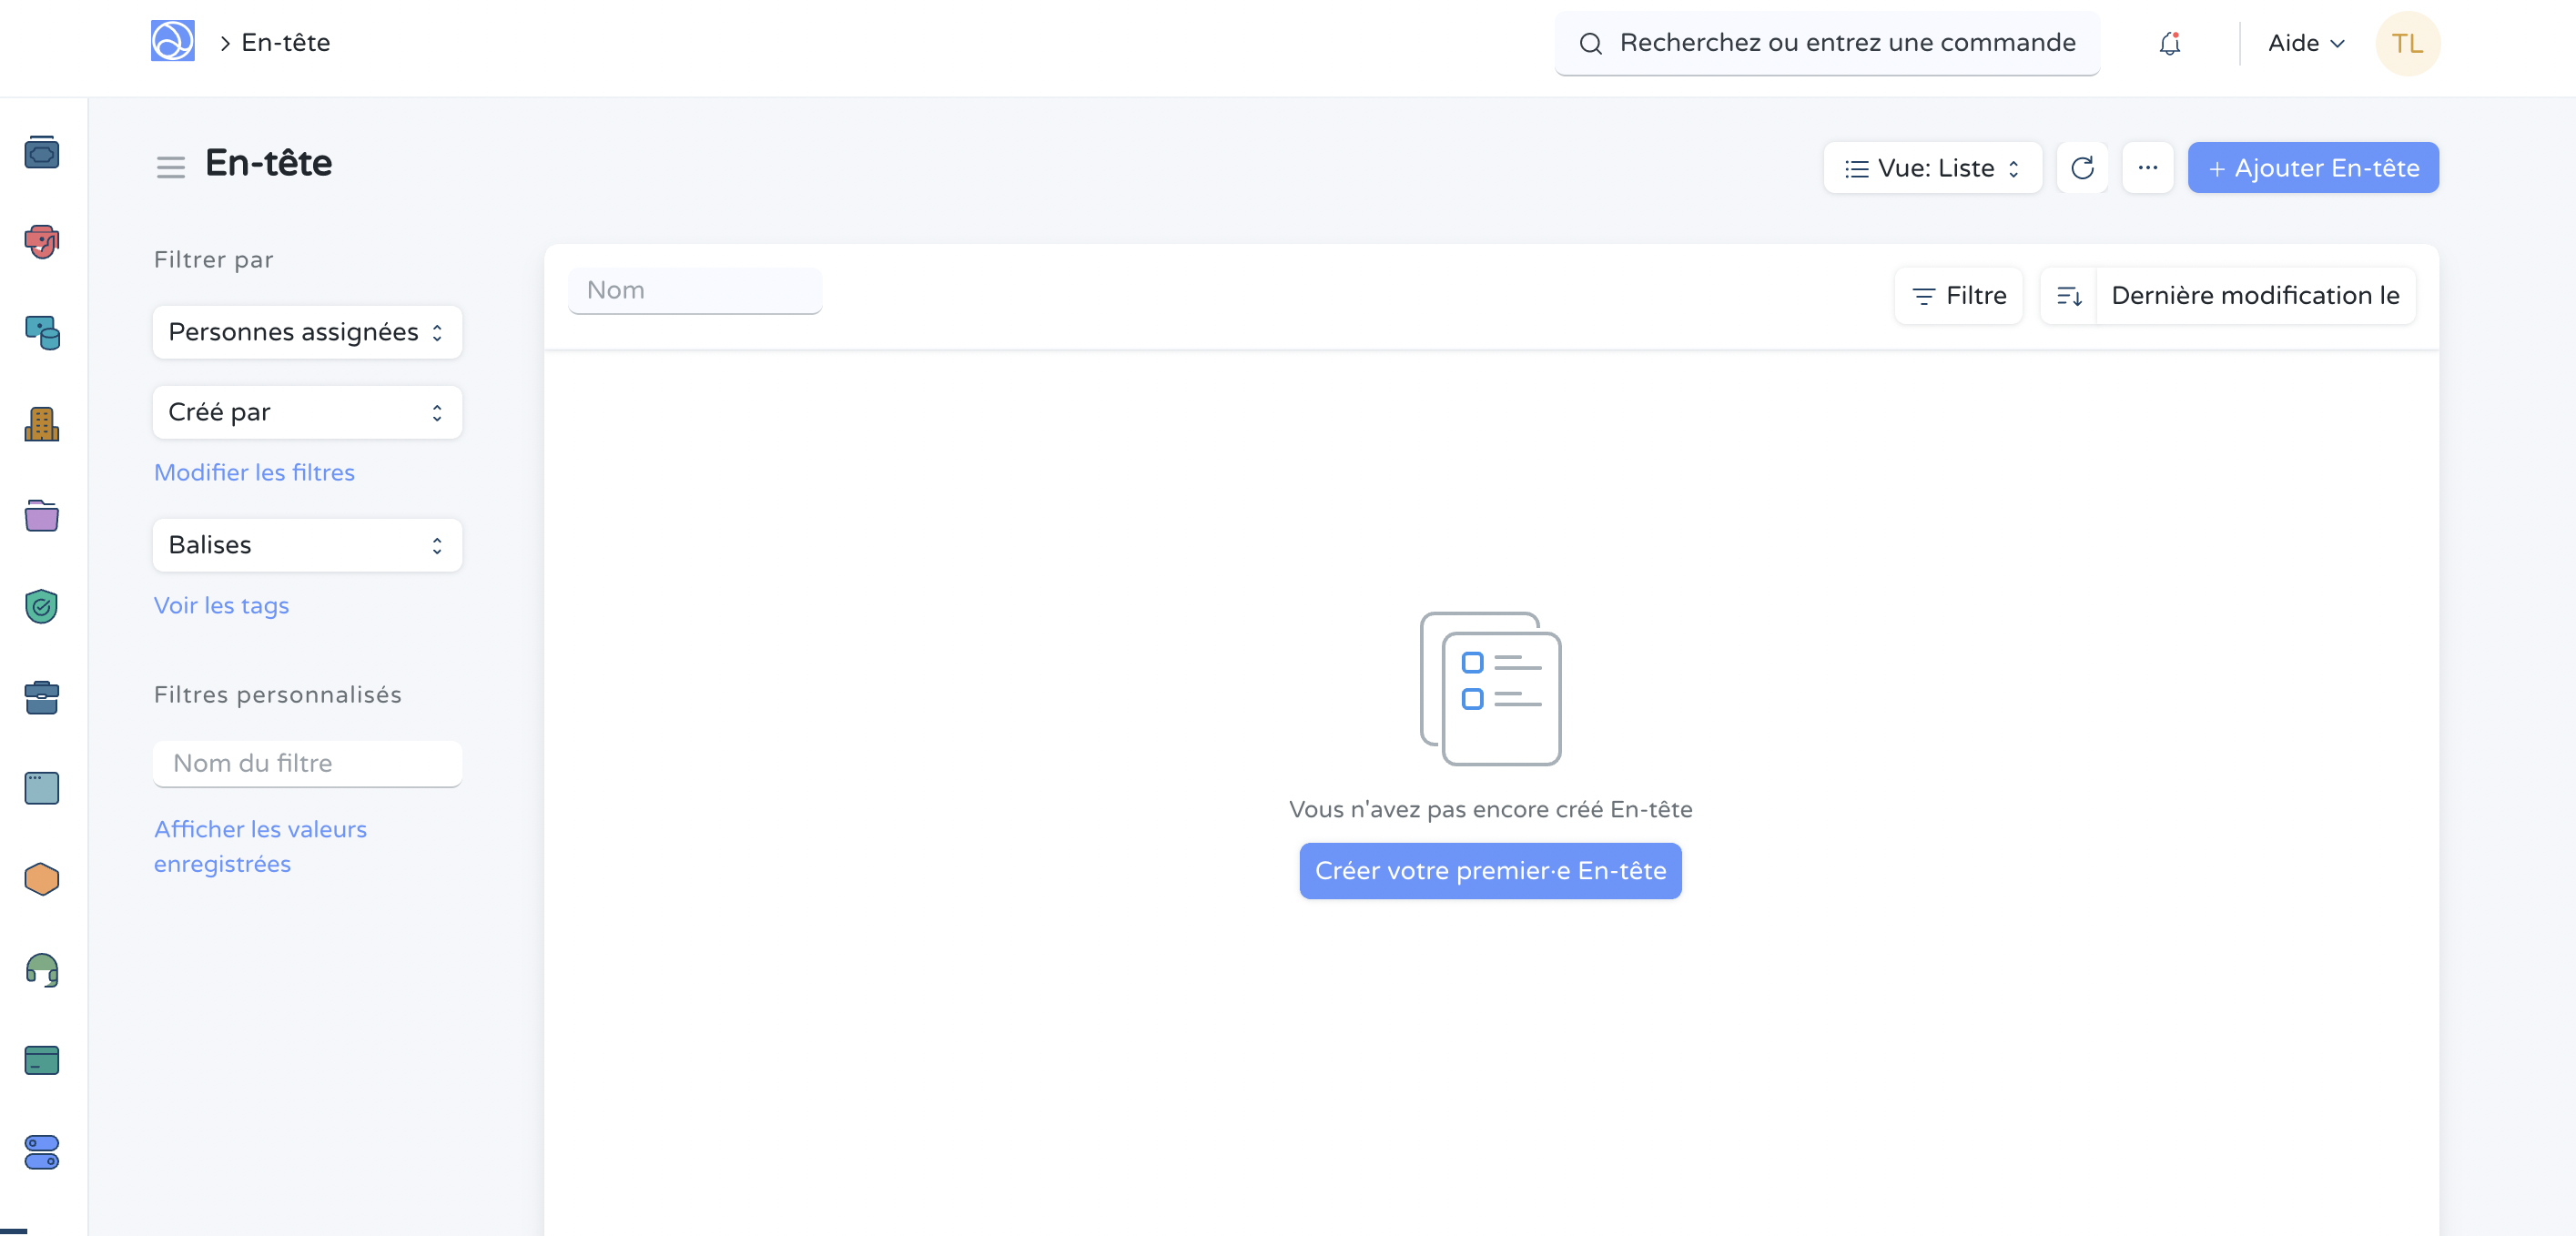This screenshot has width=2576, height=1236.
Task: Open the Dernière modification le sort field
Action: 2255,296
